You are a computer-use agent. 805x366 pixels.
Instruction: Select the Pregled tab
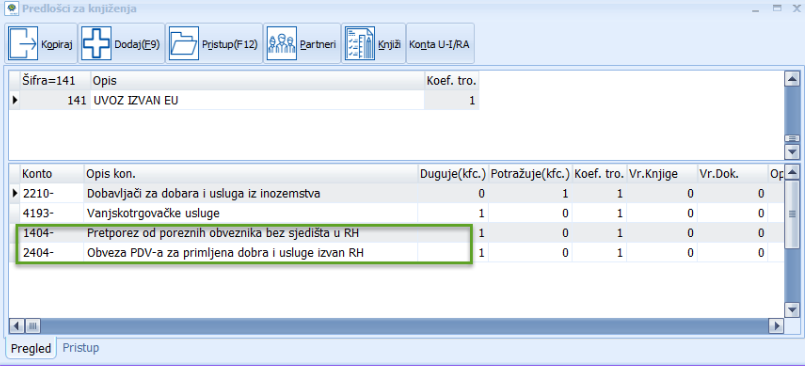[31, 348]
